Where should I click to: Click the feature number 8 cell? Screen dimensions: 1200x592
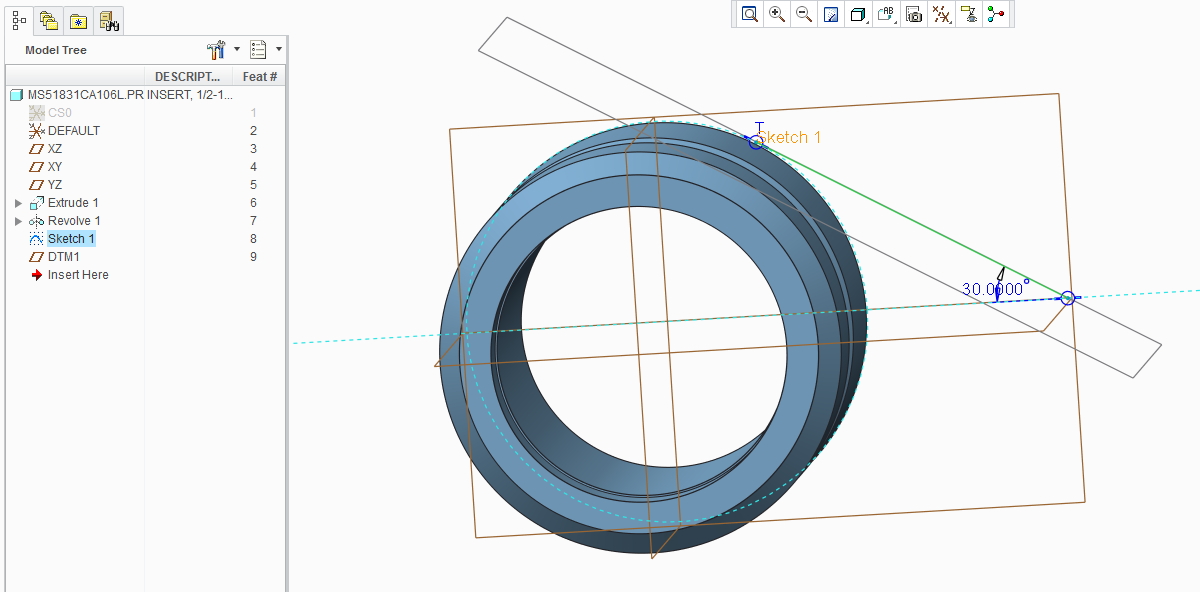click(x=254, y=239)
